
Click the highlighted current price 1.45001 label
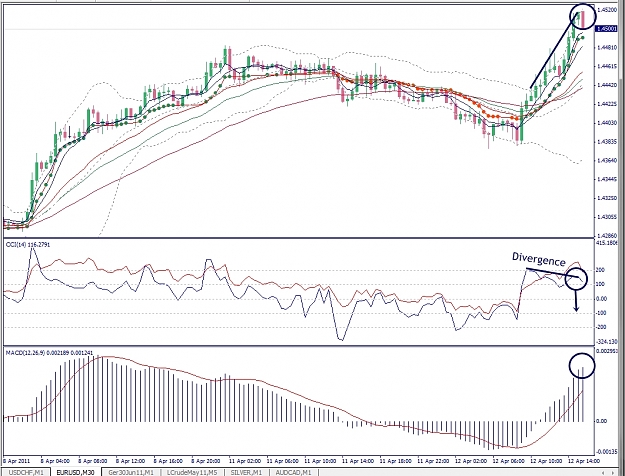click(x=606, y=29)
